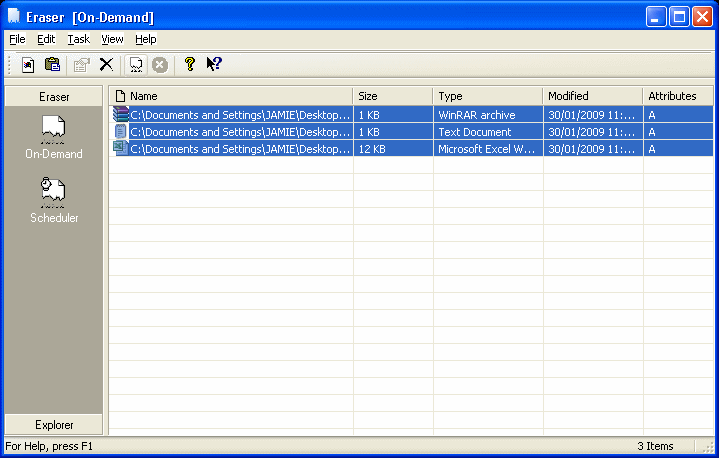Click the Microsoft Excel W... type cell

(x=487, y=149)
